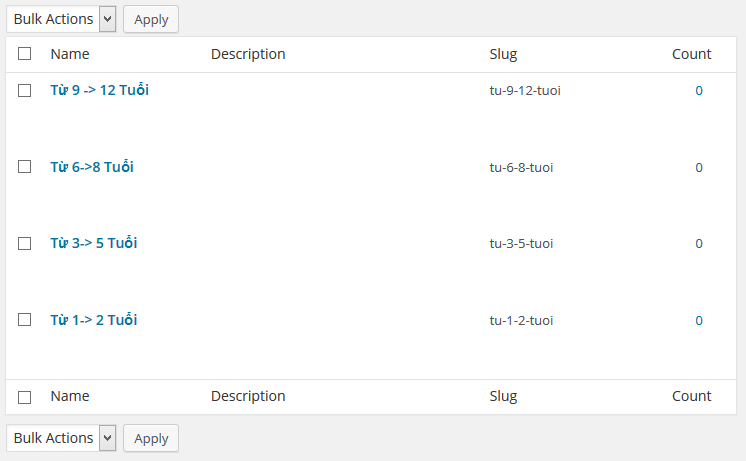Click count link for Từ 1-> 2 Tuổi
The height and width of the screenshot is (461, 746).
(x=699, y=321)
